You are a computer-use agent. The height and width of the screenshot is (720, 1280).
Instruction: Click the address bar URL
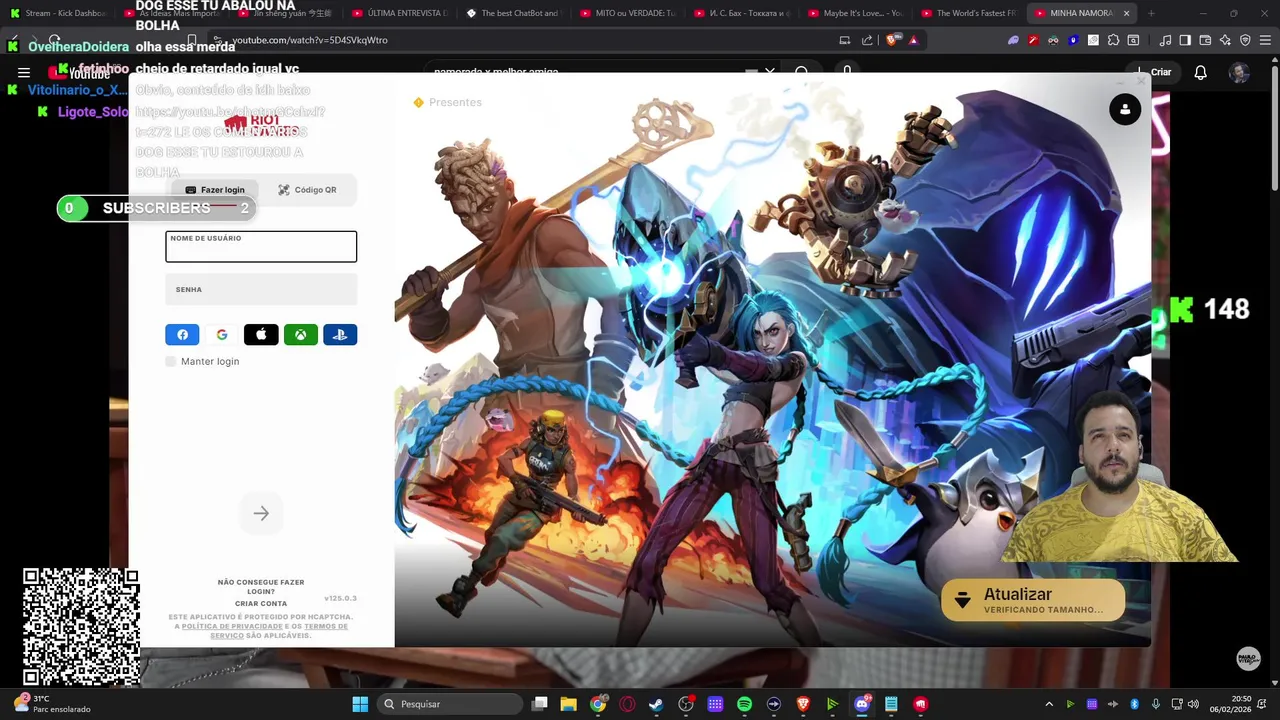point(310,40)
